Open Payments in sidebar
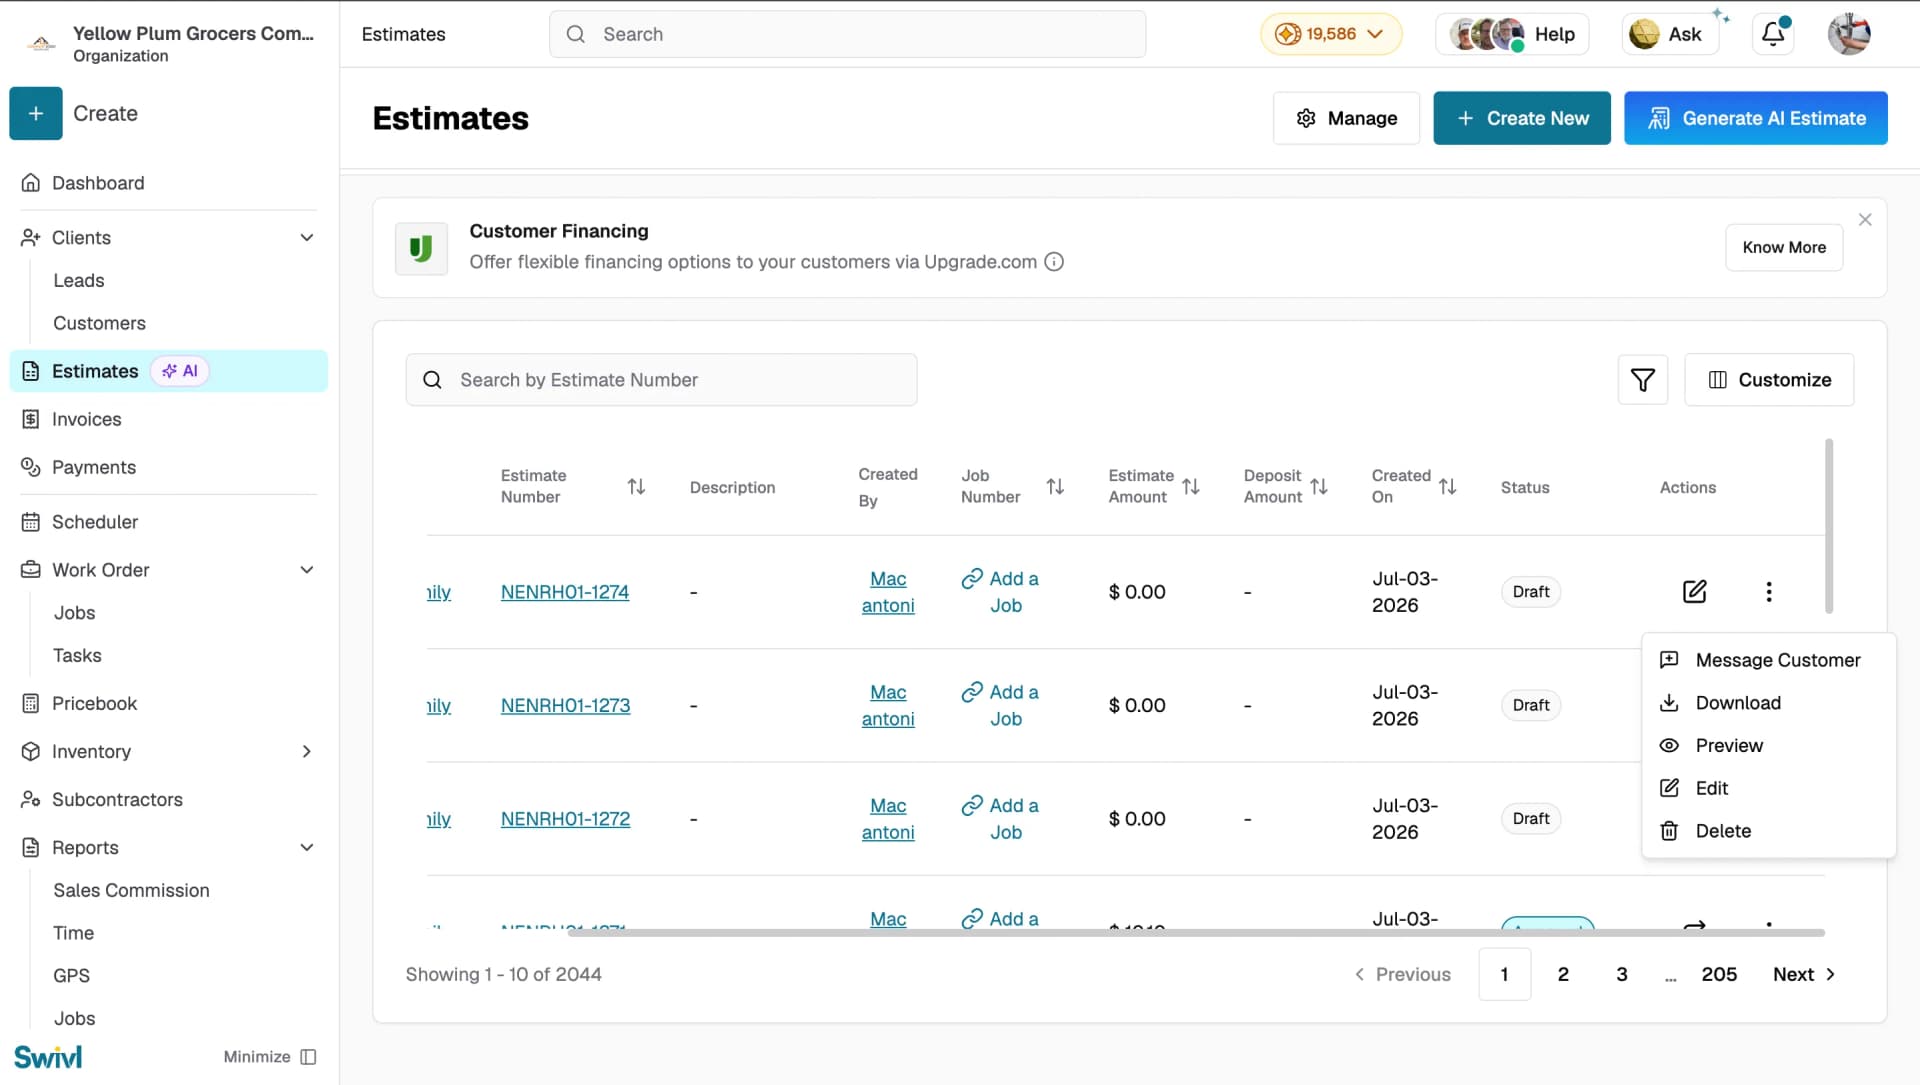1920x1085 pixels. pyautogui.click(x=93, y=467)
